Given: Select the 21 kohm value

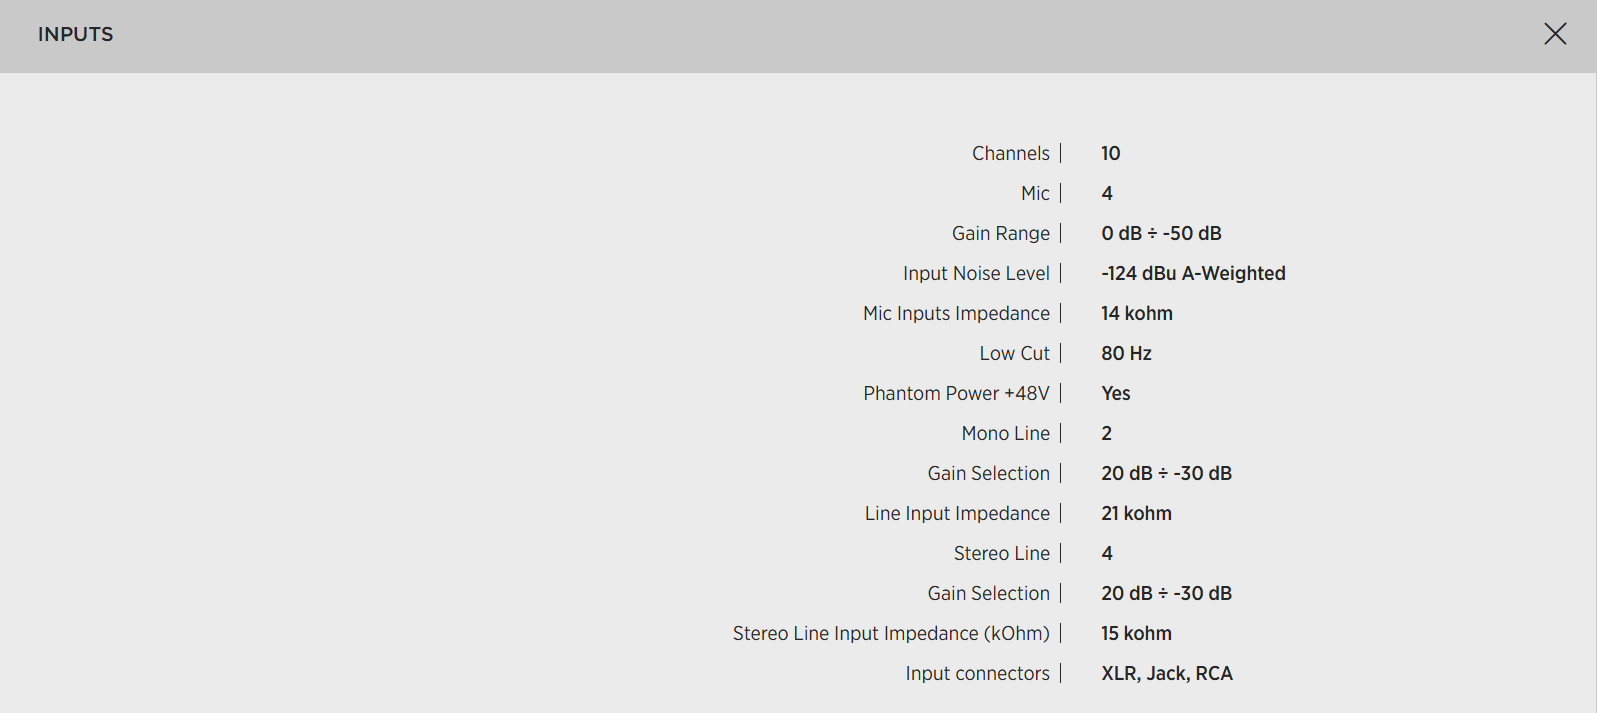Looking at the screenshot, I should [x=1136, y=513].
